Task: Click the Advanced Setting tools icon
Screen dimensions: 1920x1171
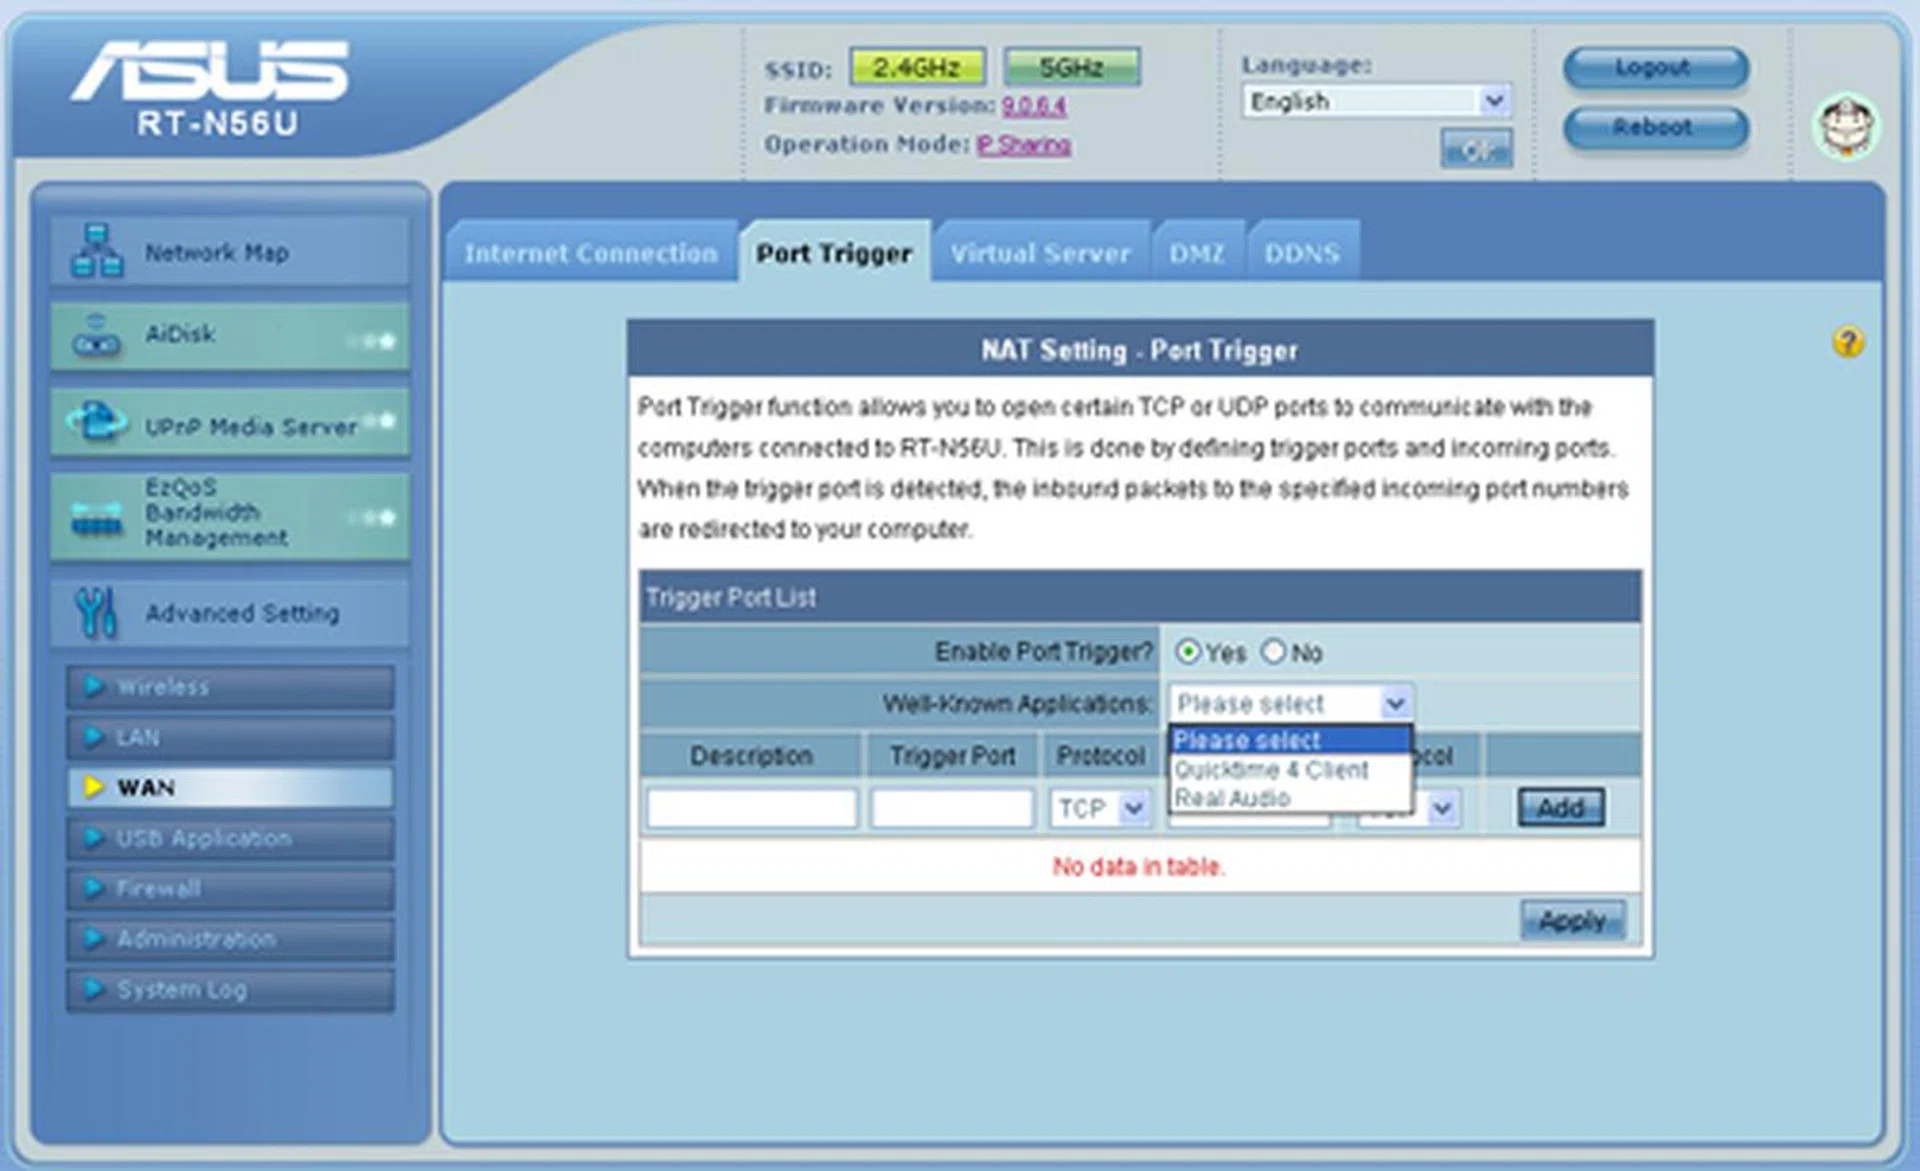Action: (x=97, y=613)
